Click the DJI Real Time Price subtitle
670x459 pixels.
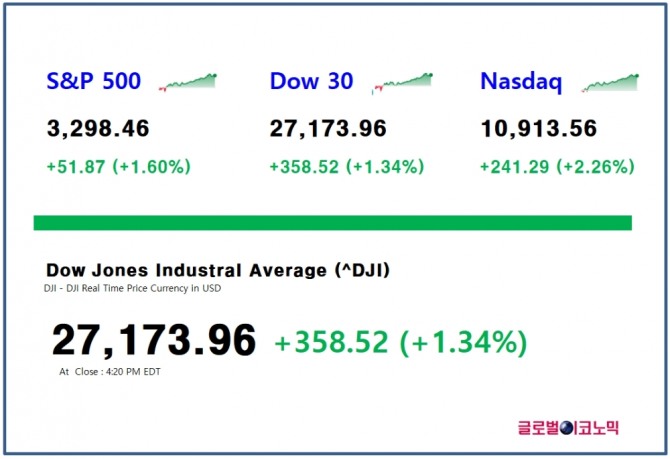point(132,288)
